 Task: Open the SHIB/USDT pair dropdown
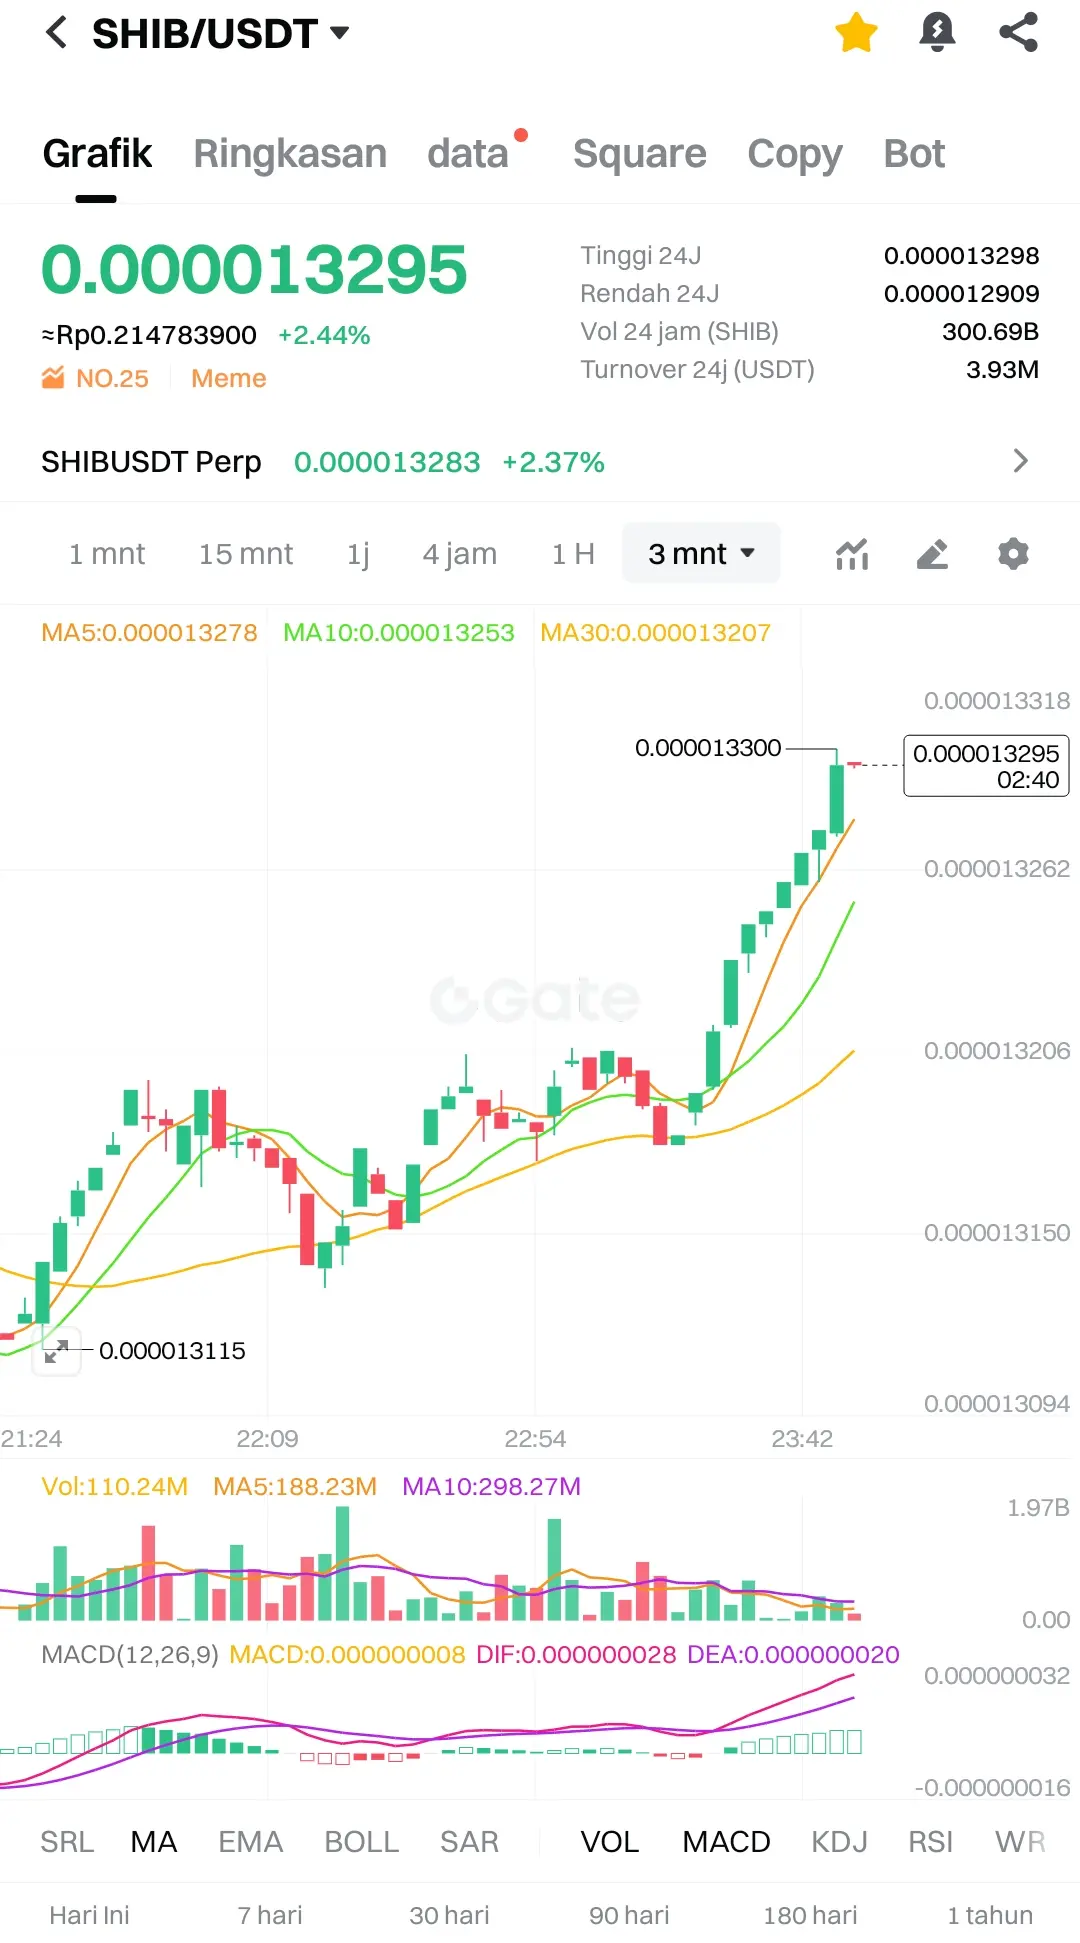221,34
